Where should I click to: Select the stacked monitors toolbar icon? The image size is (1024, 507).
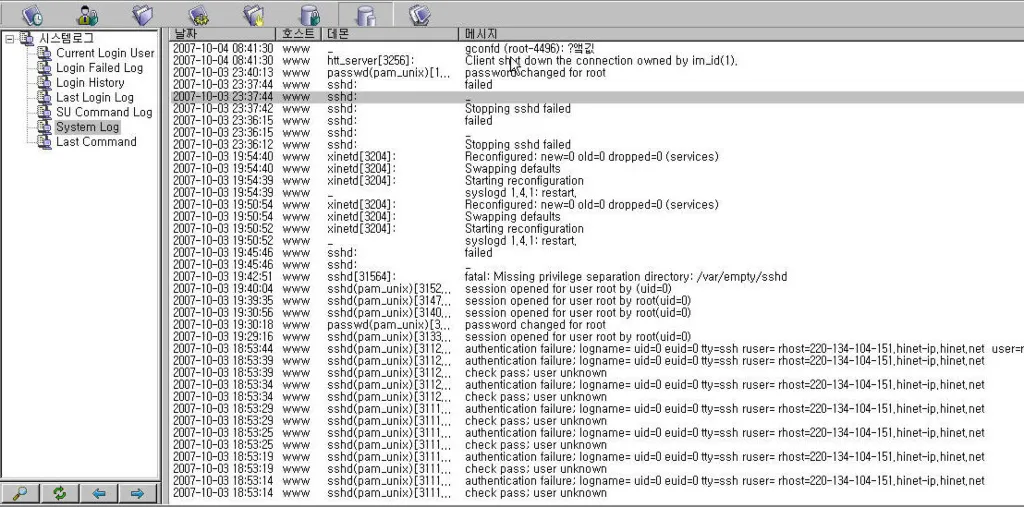[421, 14]
